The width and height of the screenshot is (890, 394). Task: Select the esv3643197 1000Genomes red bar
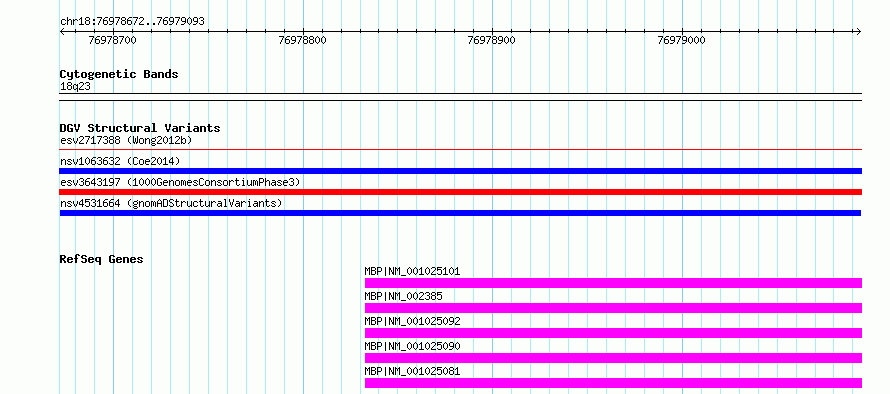pyautogui.click(x=460, y=192)
